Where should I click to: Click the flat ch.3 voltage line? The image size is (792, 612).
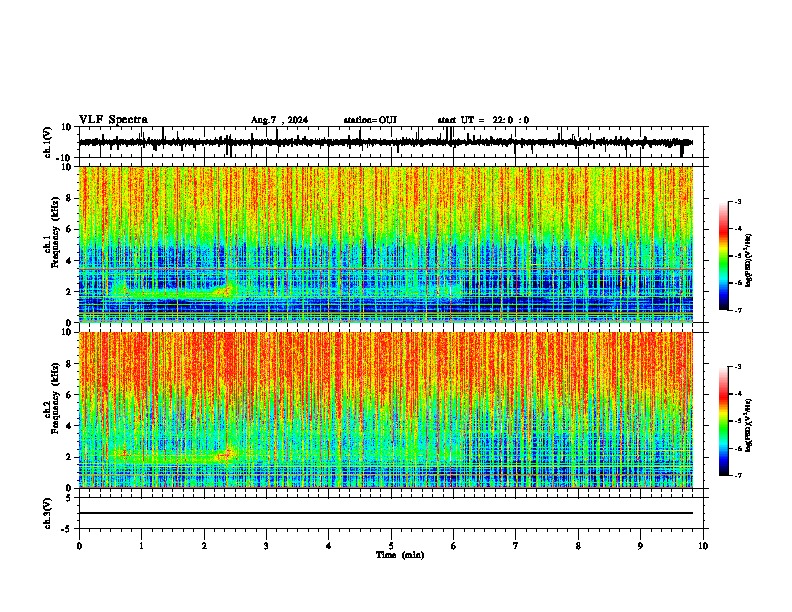click(385, 513)
